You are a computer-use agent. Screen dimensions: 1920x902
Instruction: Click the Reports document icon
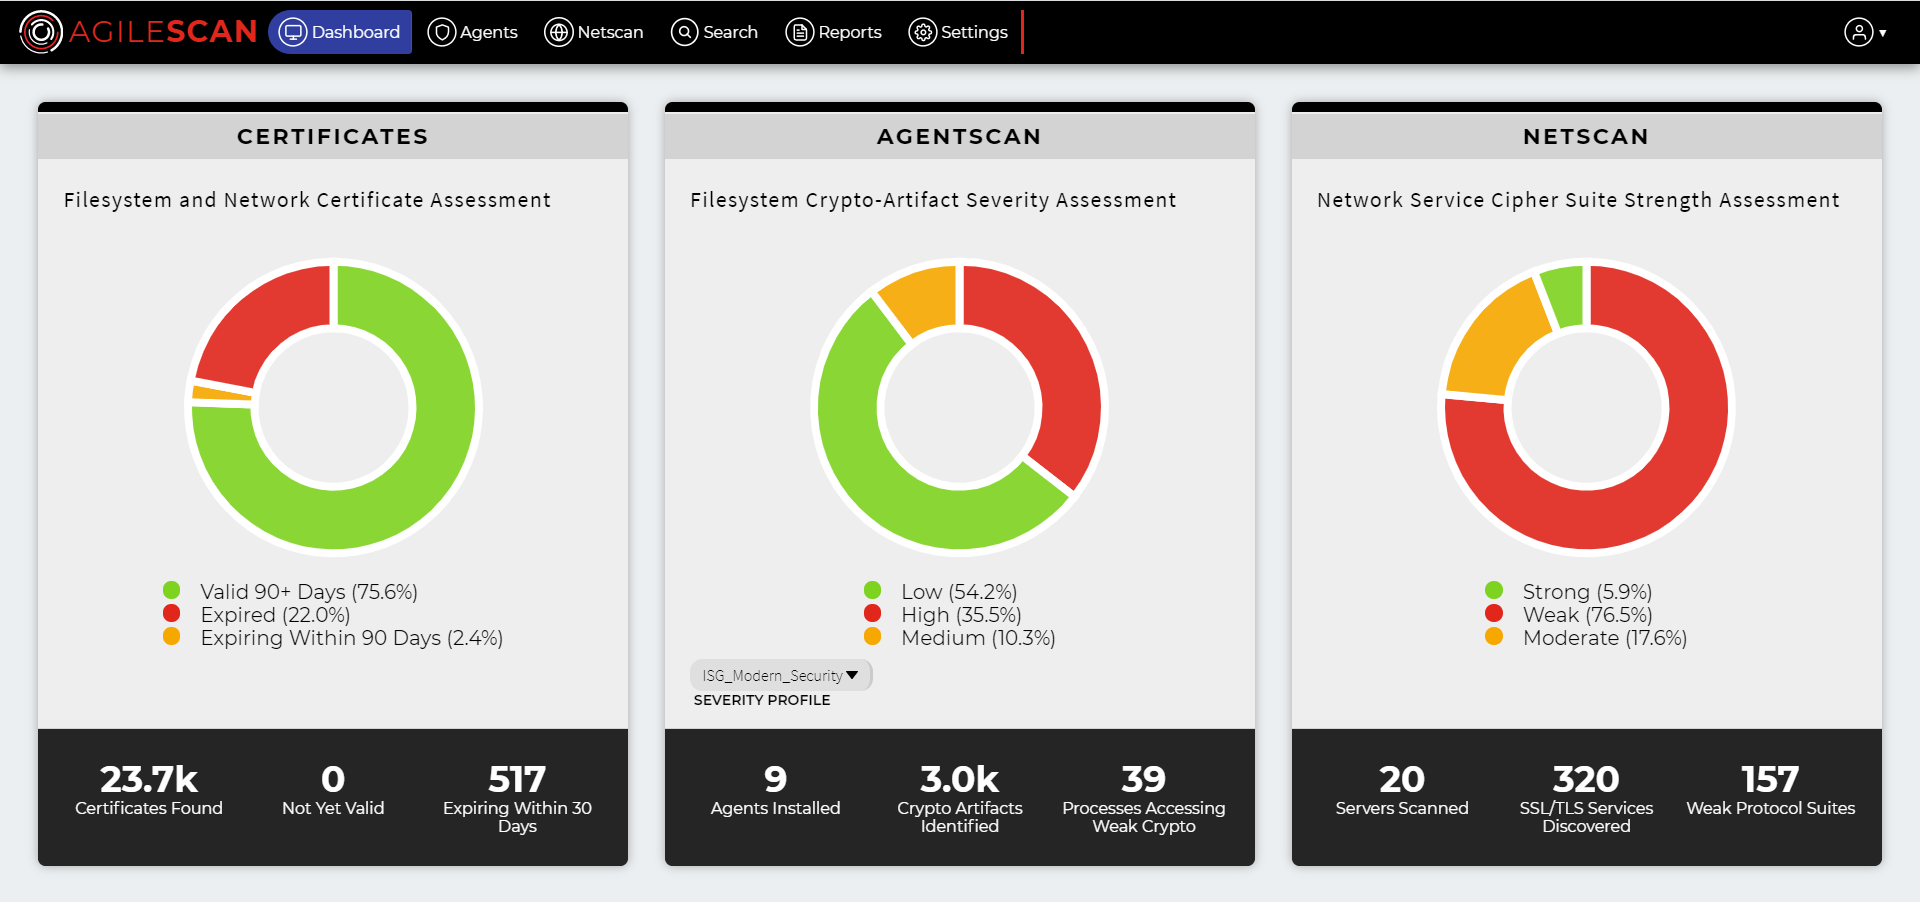(x=799, y=32)
